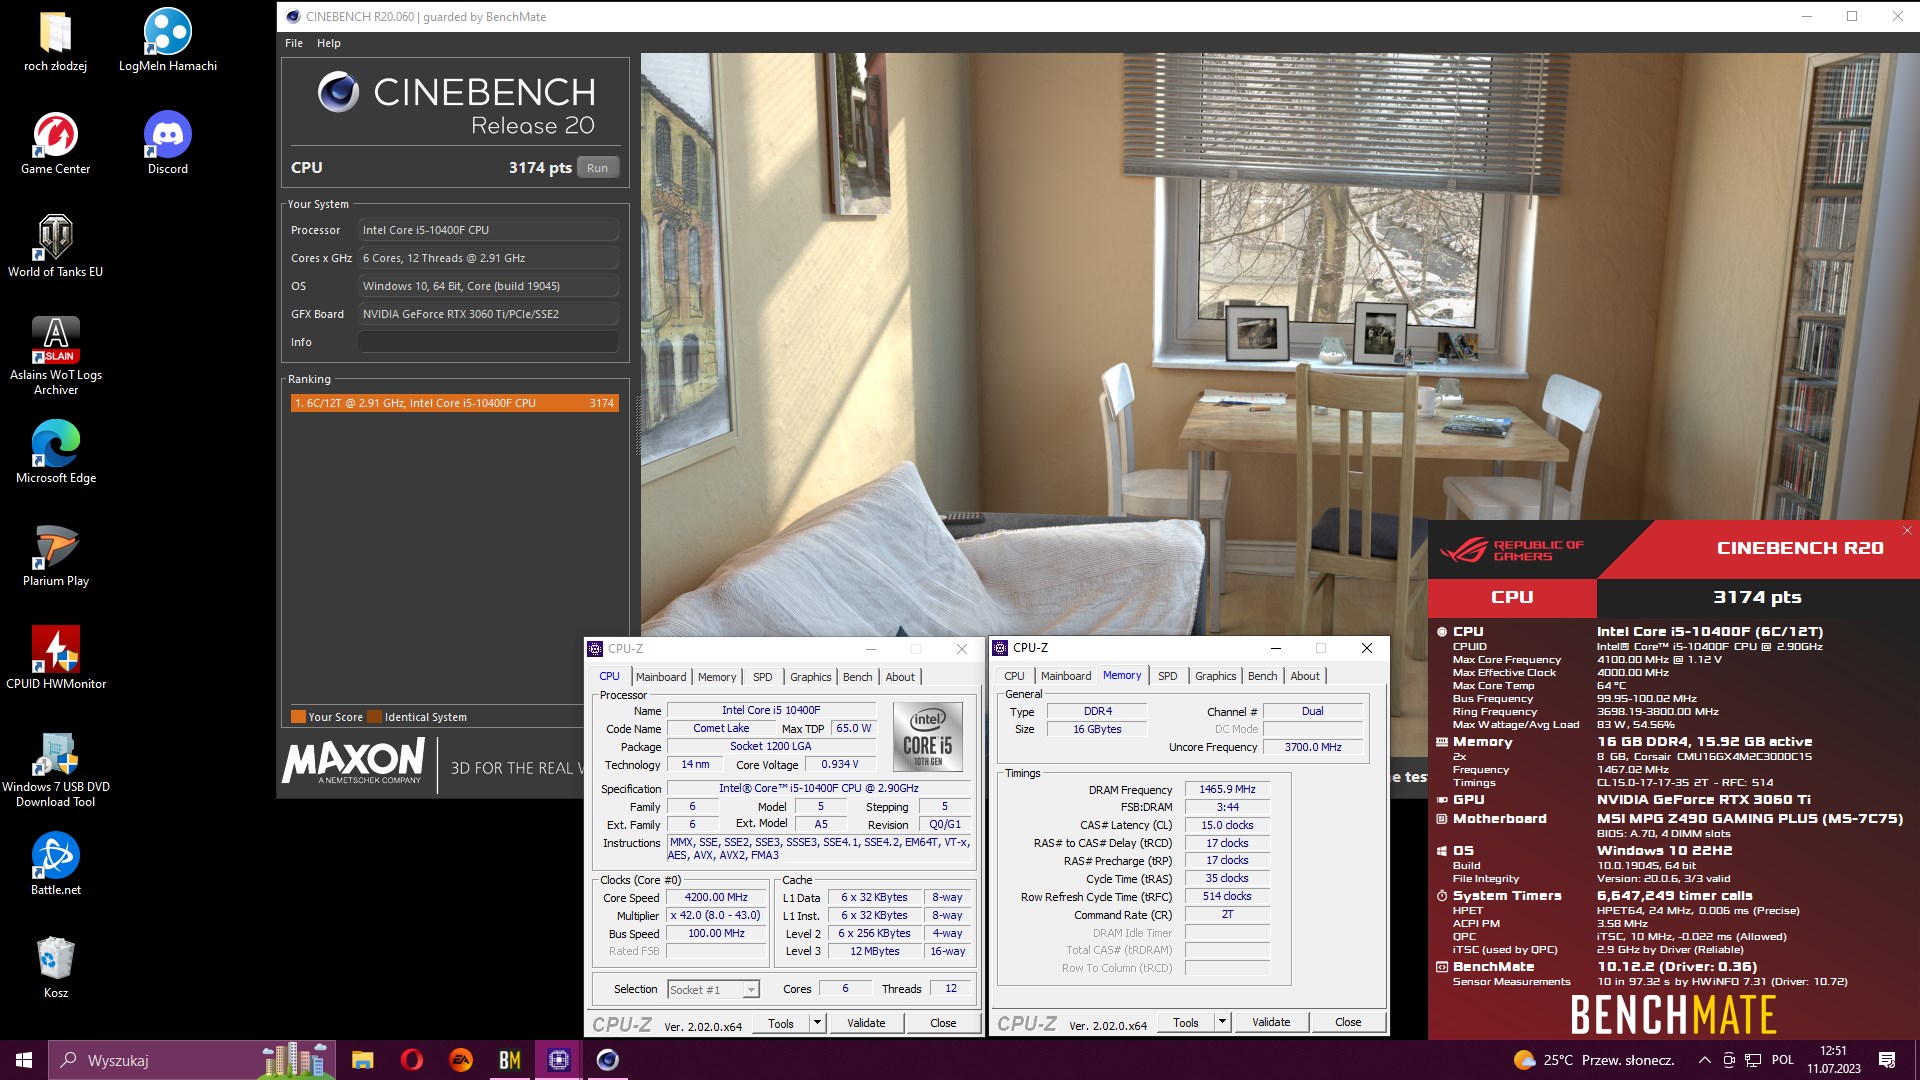Screen dimensions: 1920x1080
Task: Select the Your Score orange legend swatch
Action: (298, 717)
